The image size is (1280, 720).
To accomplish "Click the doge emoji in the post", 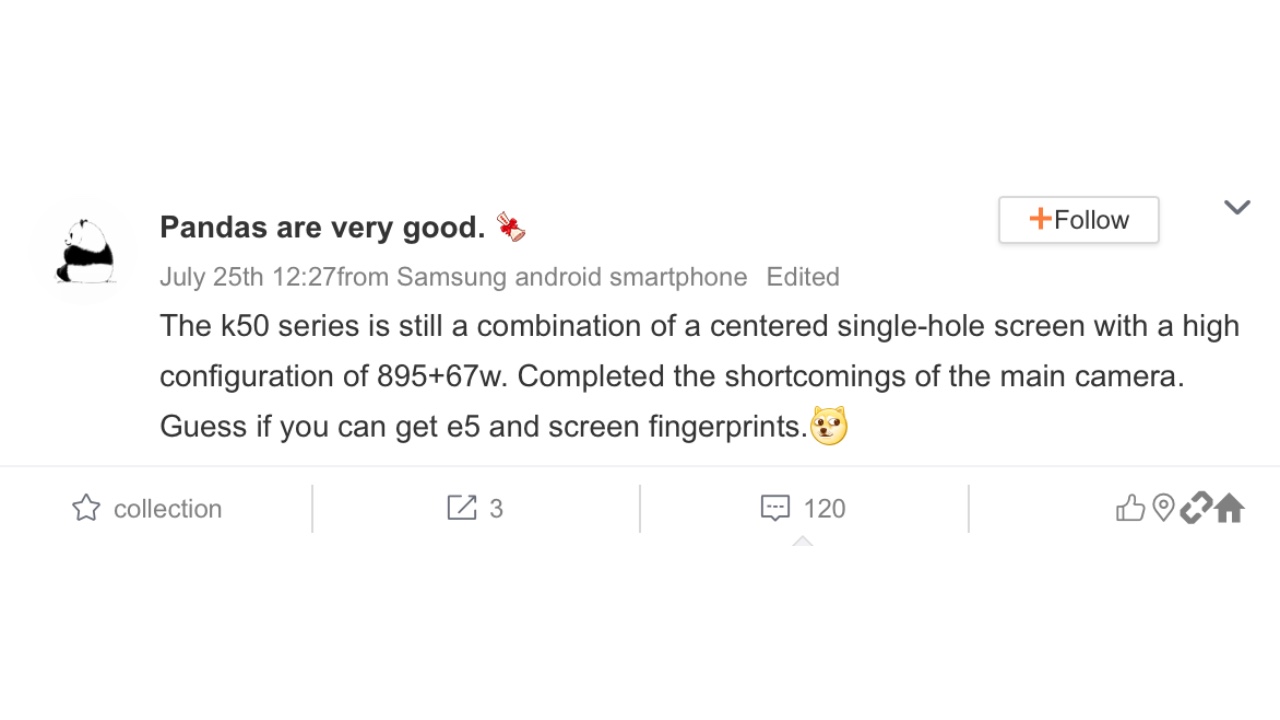I will pyautogui.click(x=829, y=426).
